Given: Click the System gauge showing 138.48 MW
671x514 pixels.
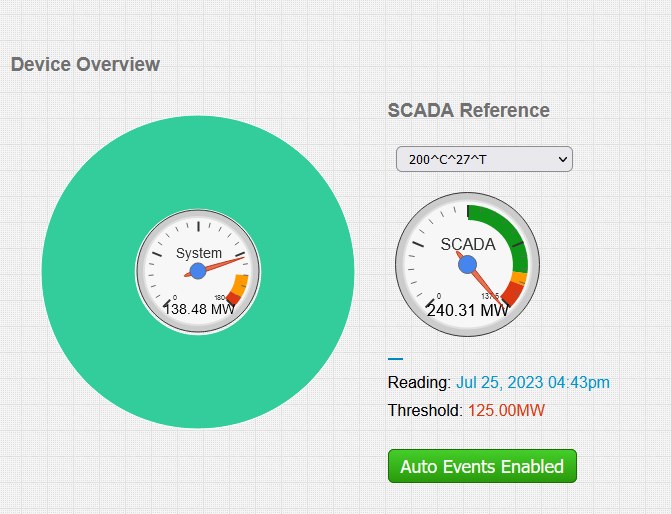Looking at the screenshot, I should (x=198, y=271).
